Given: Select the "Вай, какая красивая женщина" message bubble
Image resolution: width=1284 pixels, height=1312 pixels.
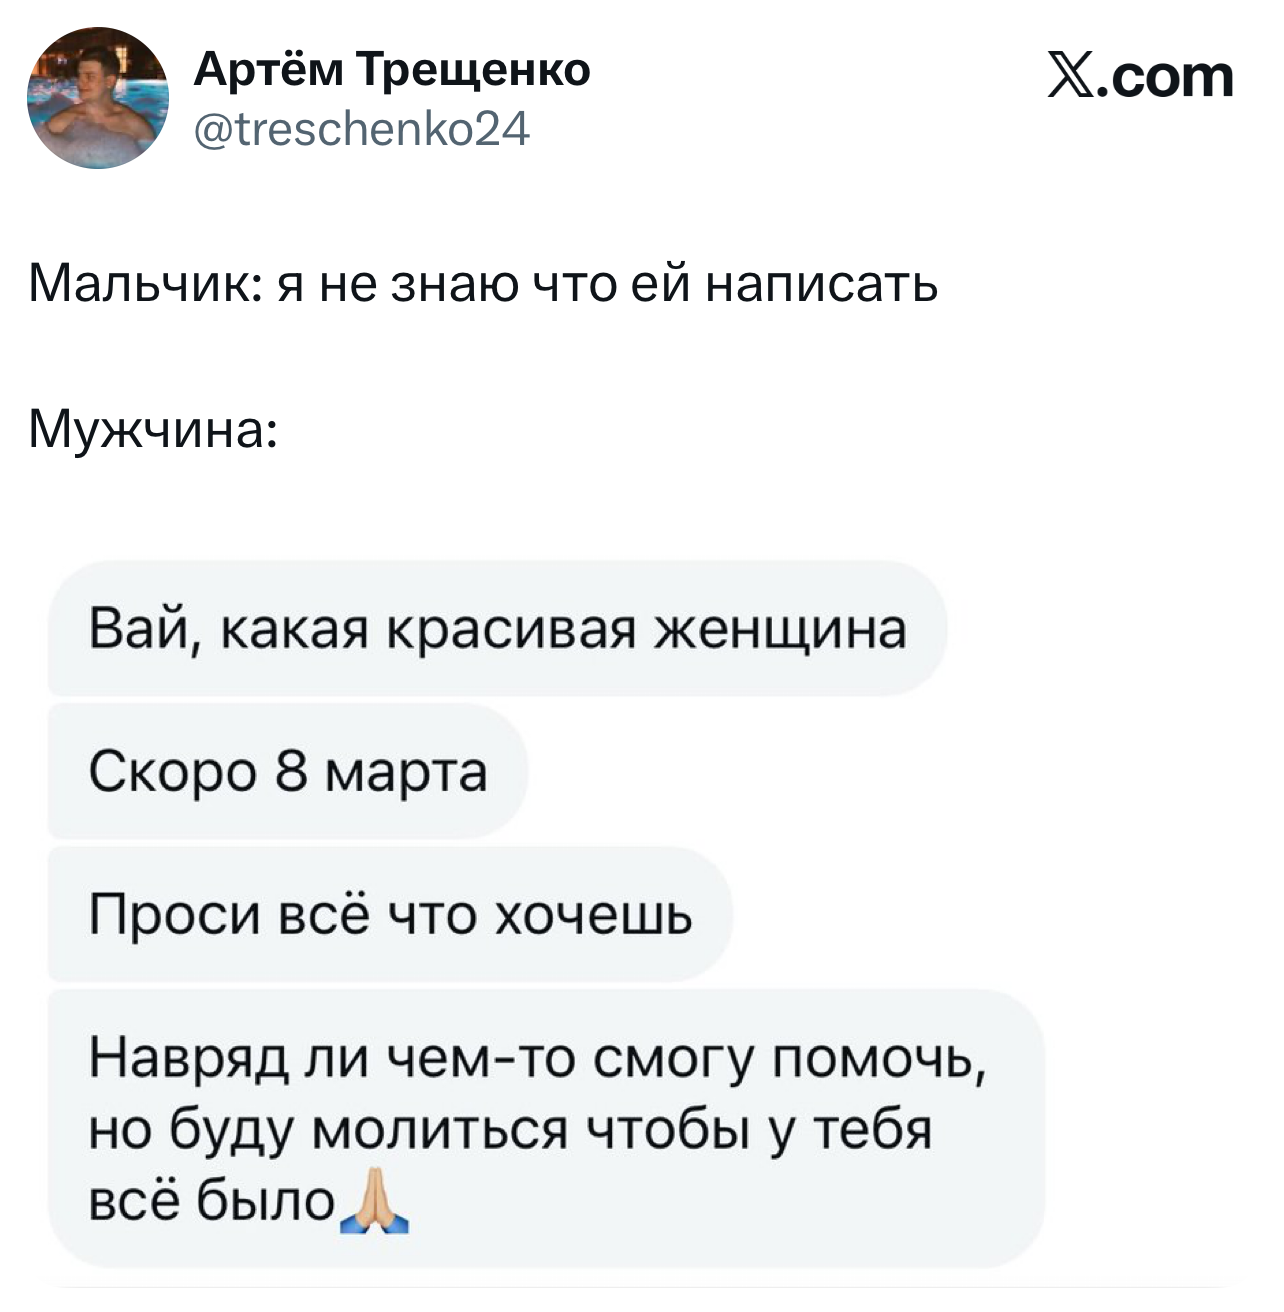Looking at the screenshot, I should pos(497,629).
